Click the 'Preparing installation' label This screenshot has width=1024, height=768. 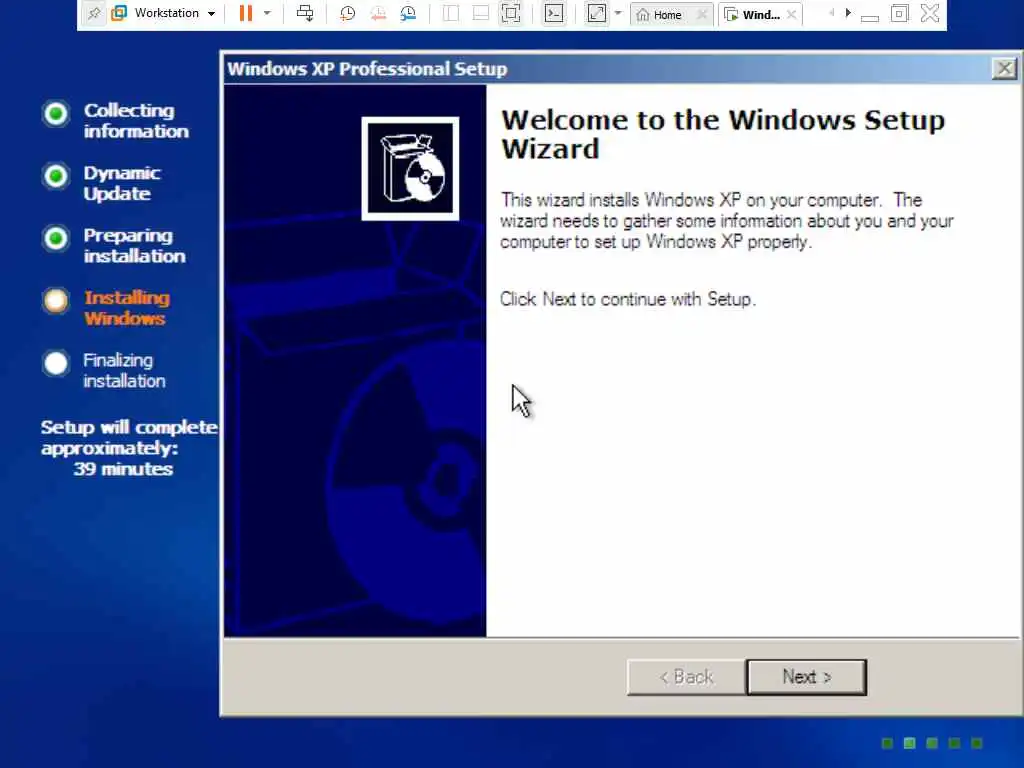[135, 246]
